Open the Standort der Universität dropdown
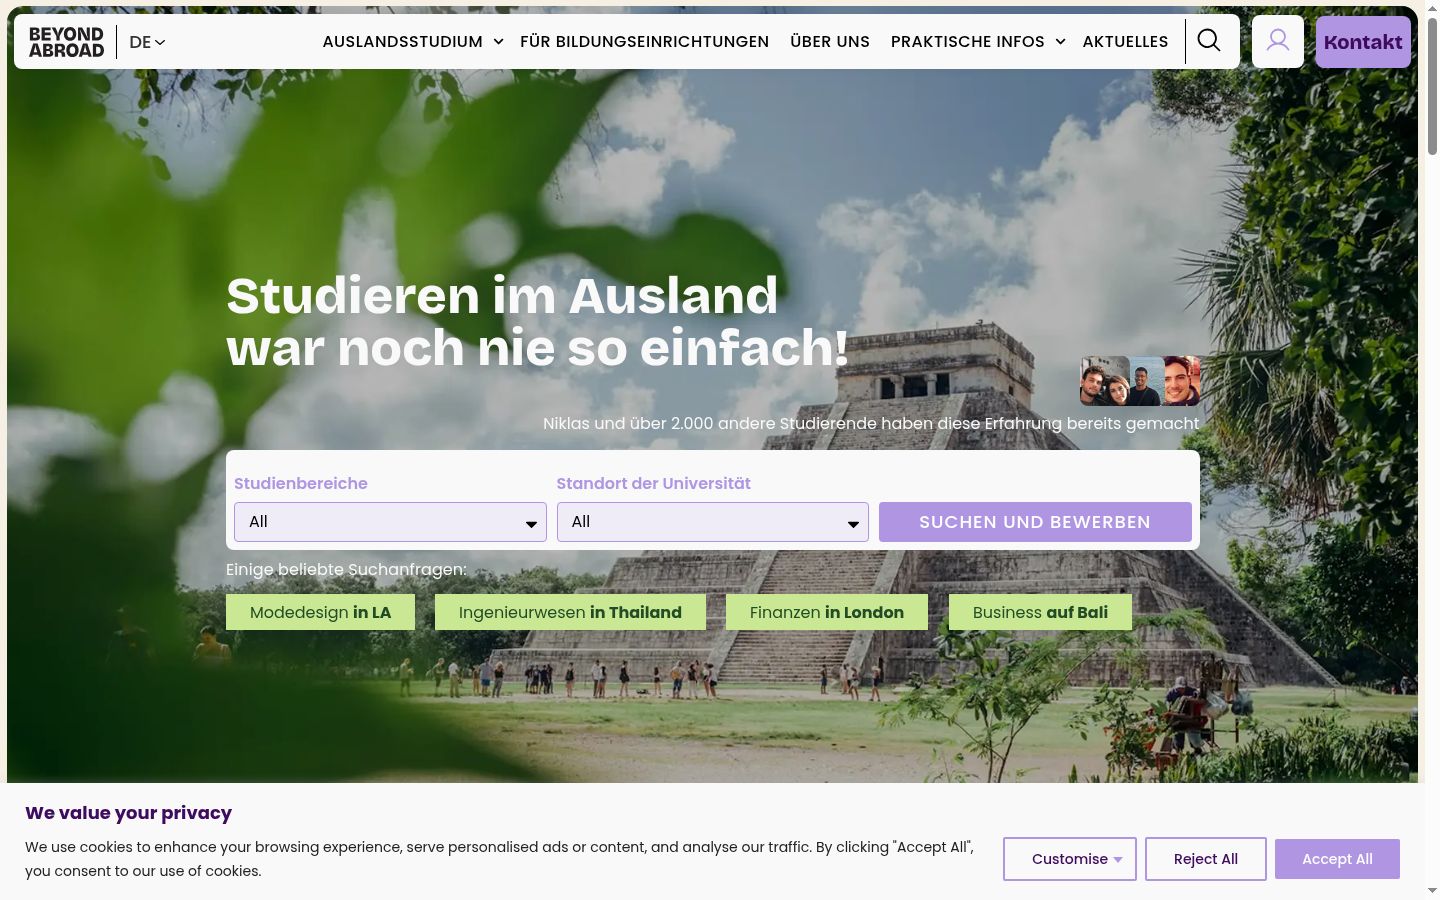The image size is (1440, 900). coord(712,522)
